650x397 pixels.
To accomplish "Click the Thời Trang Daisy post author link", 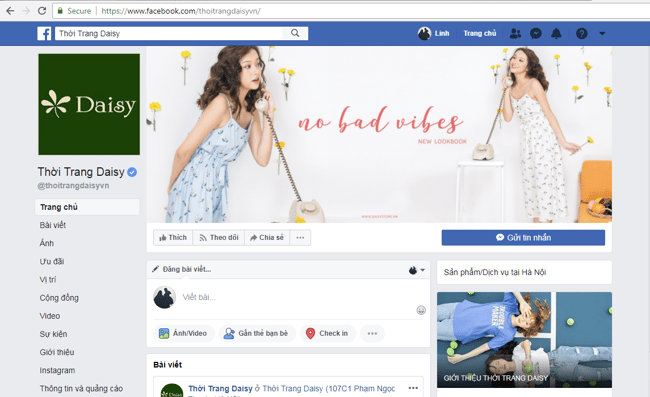I will coord(220,389).
